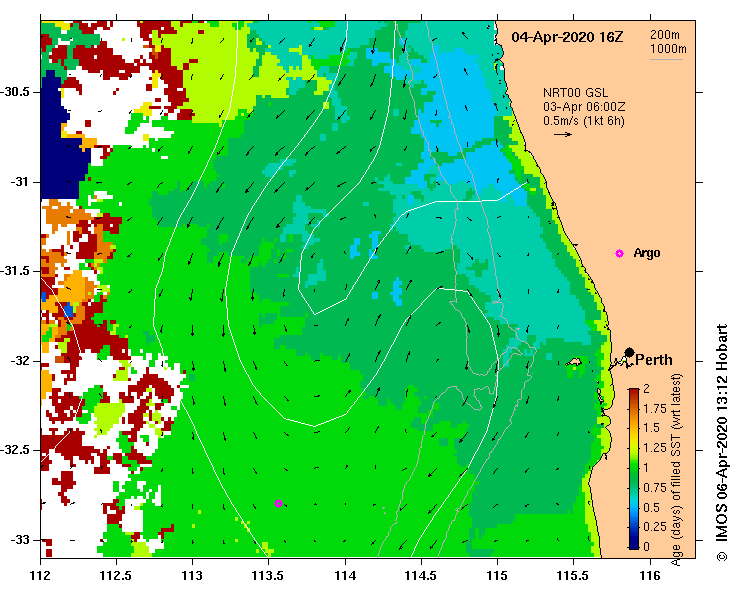Click the 200m depth contour legend label
This screenshot has width=739, height=592.
[x=665, y=35]
